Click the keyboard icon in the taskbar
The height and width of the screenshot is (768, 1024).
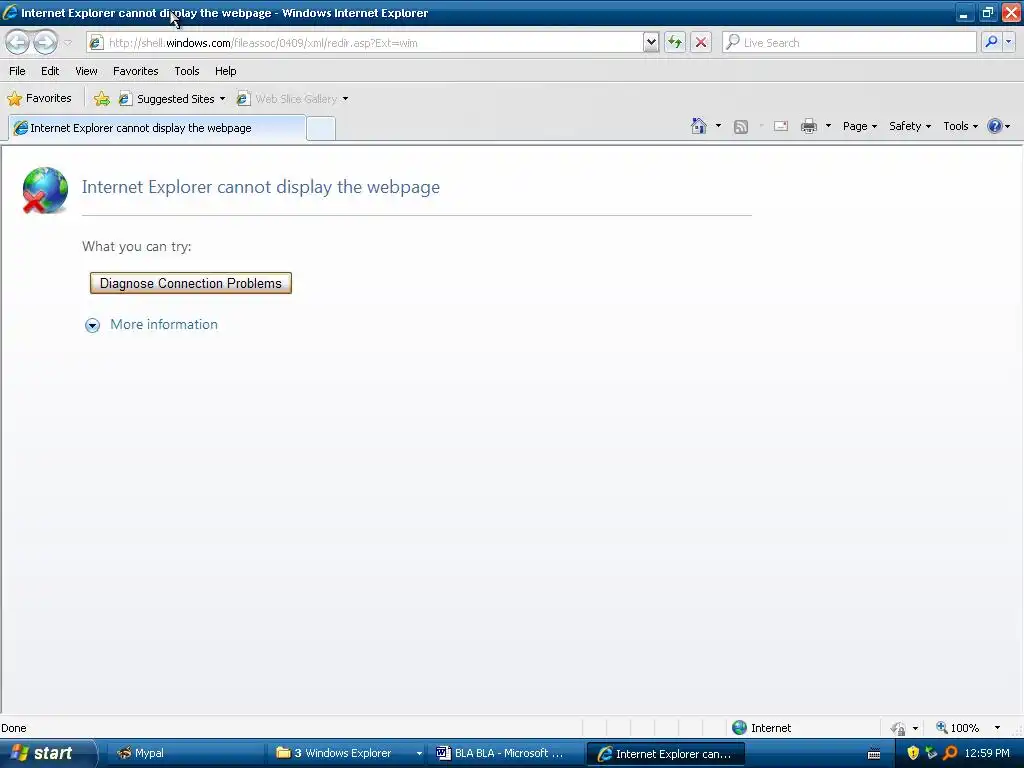point(874,754)
